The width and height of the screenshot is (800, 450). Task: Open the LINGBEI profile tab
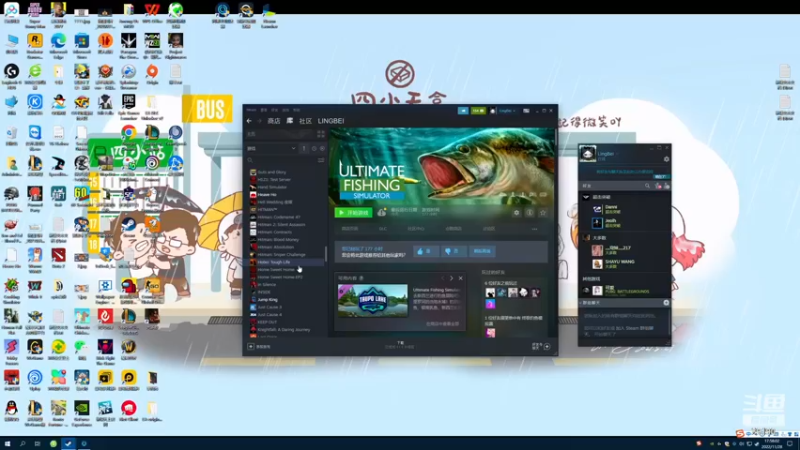[331, 121]
